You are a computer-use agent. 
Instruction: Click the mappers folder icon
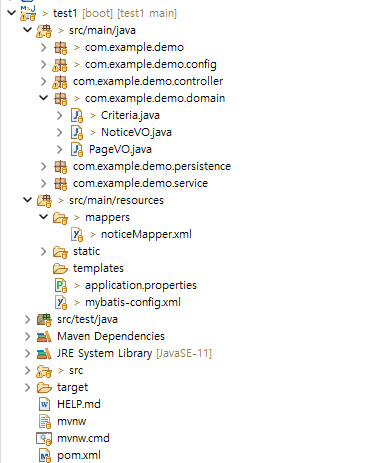(x=60, y=218)
